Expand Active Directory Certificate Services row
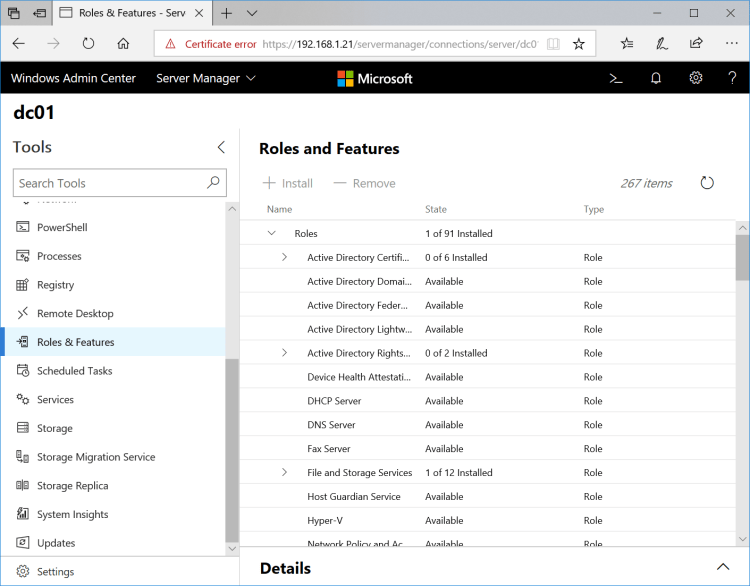This screenshot has height=586, width=750. 284,257
